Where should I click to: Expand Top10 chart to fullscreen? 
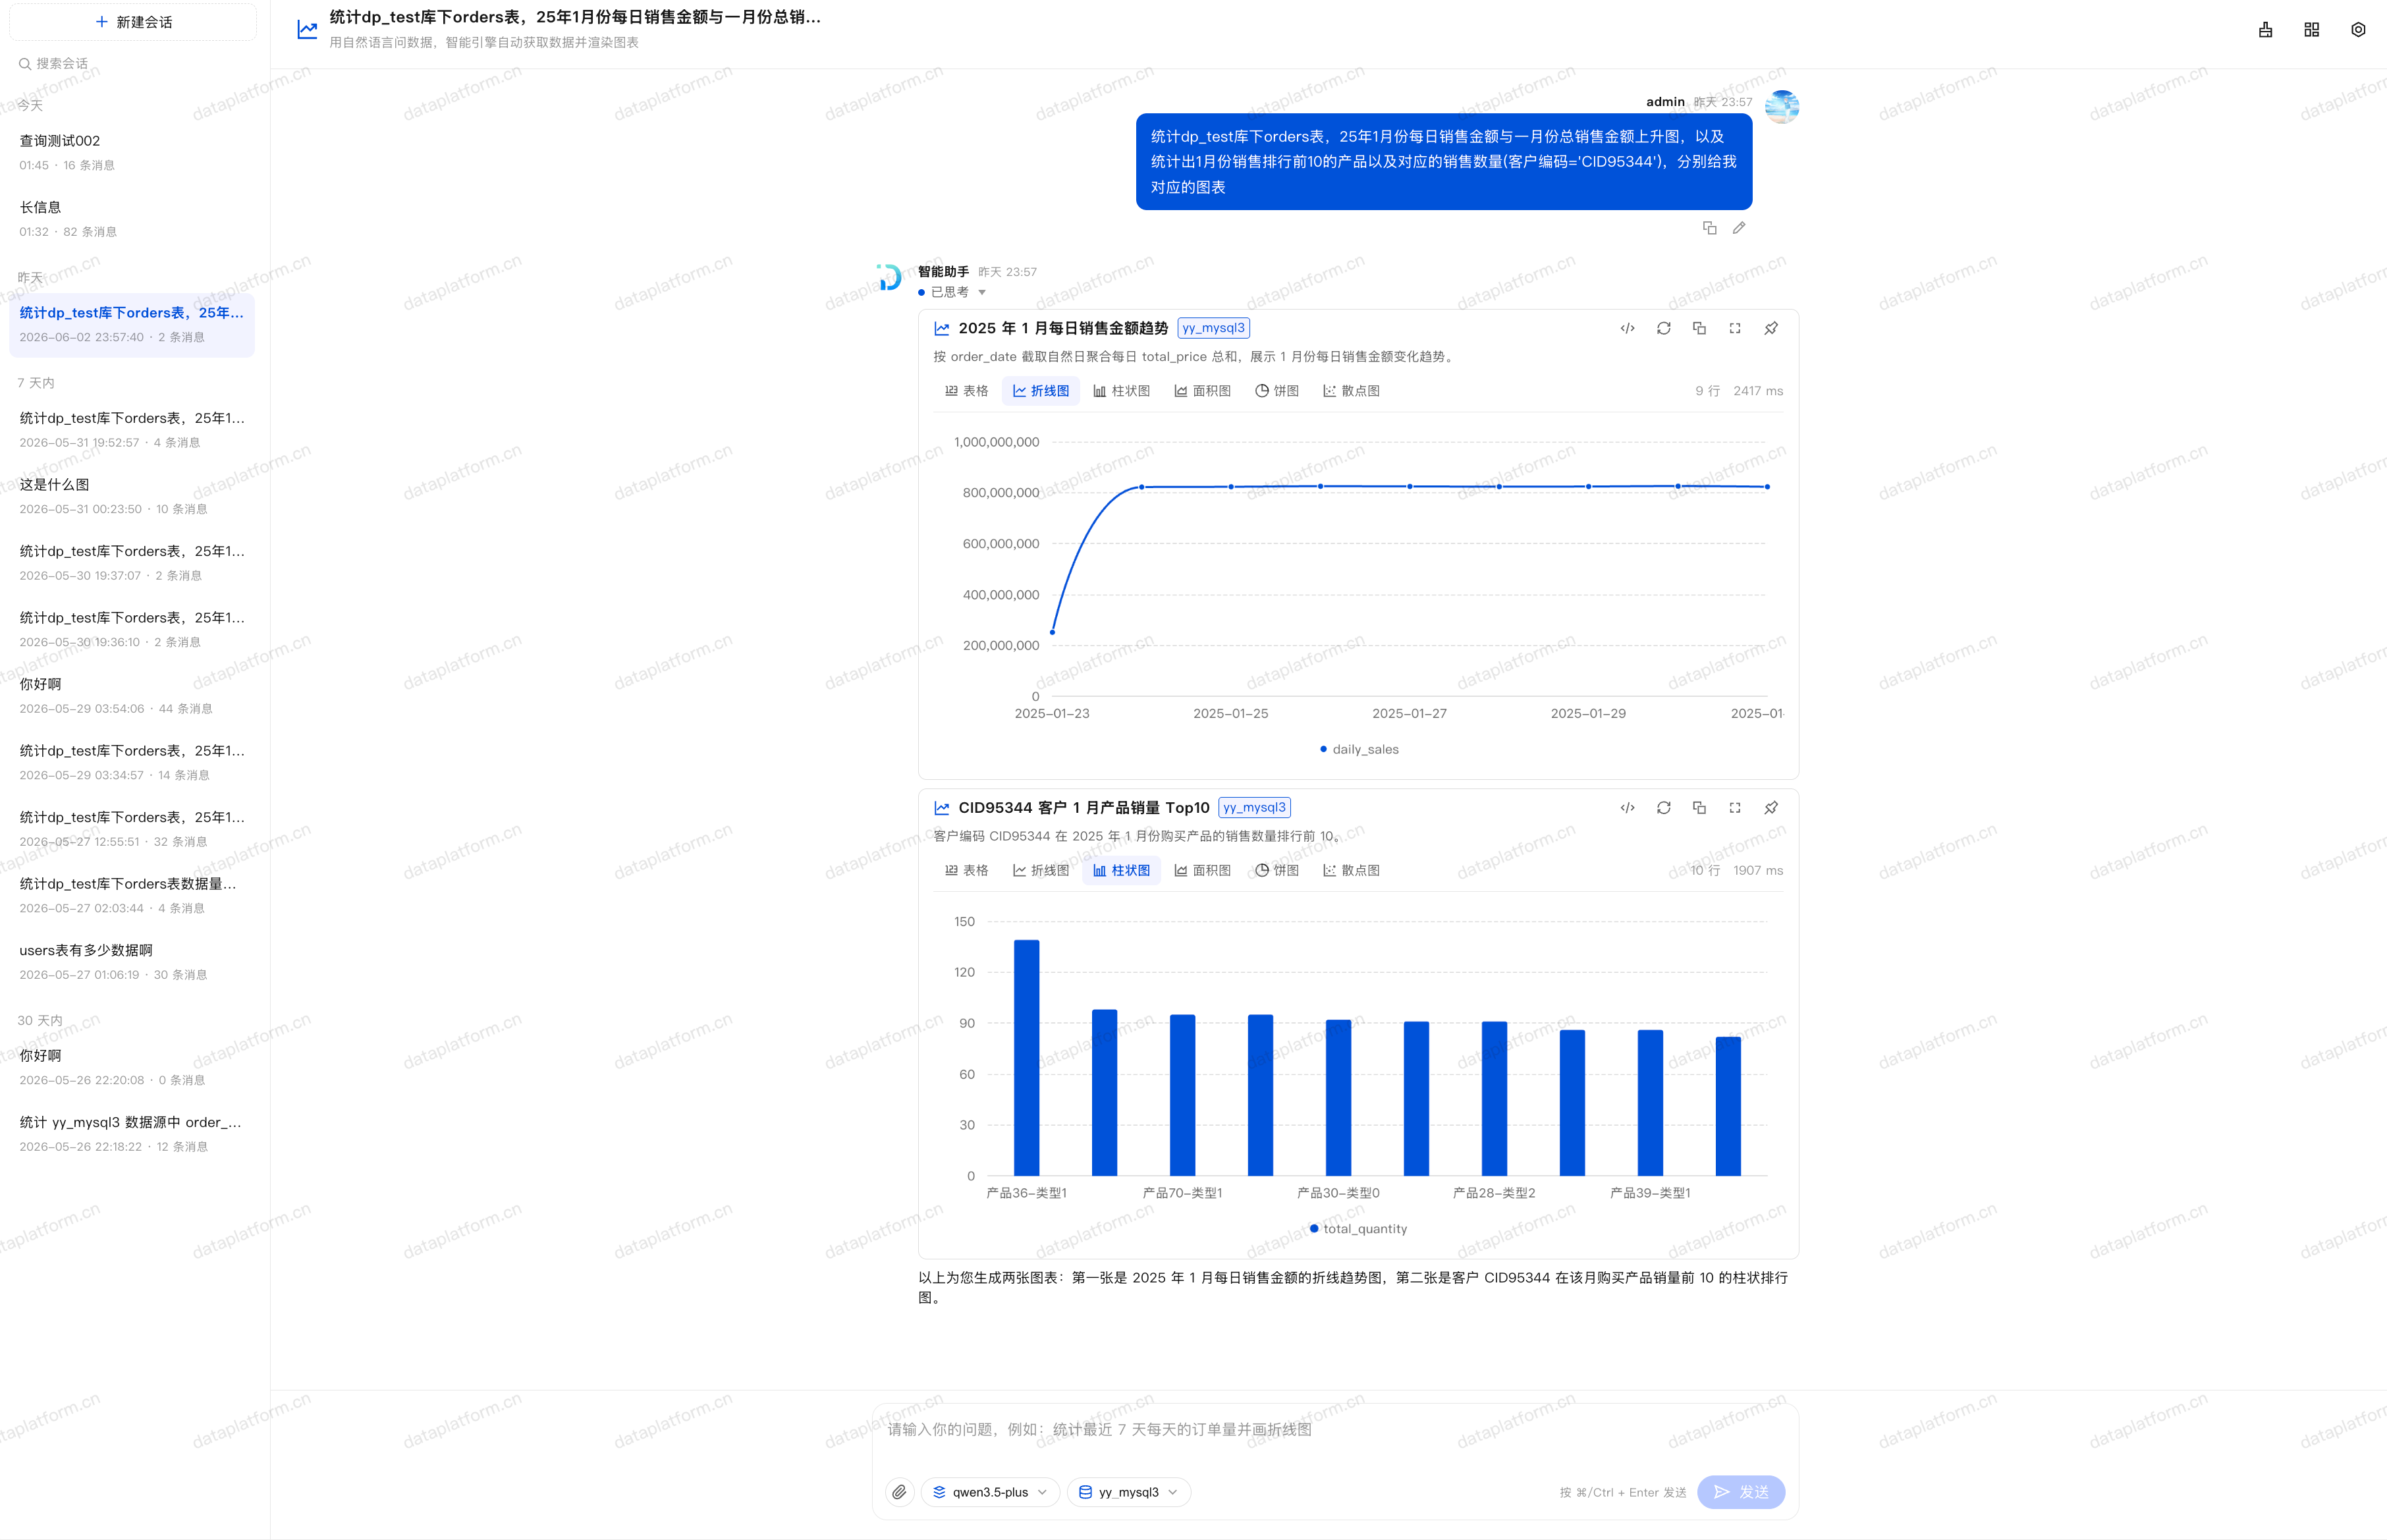(x=1735, y=808)
